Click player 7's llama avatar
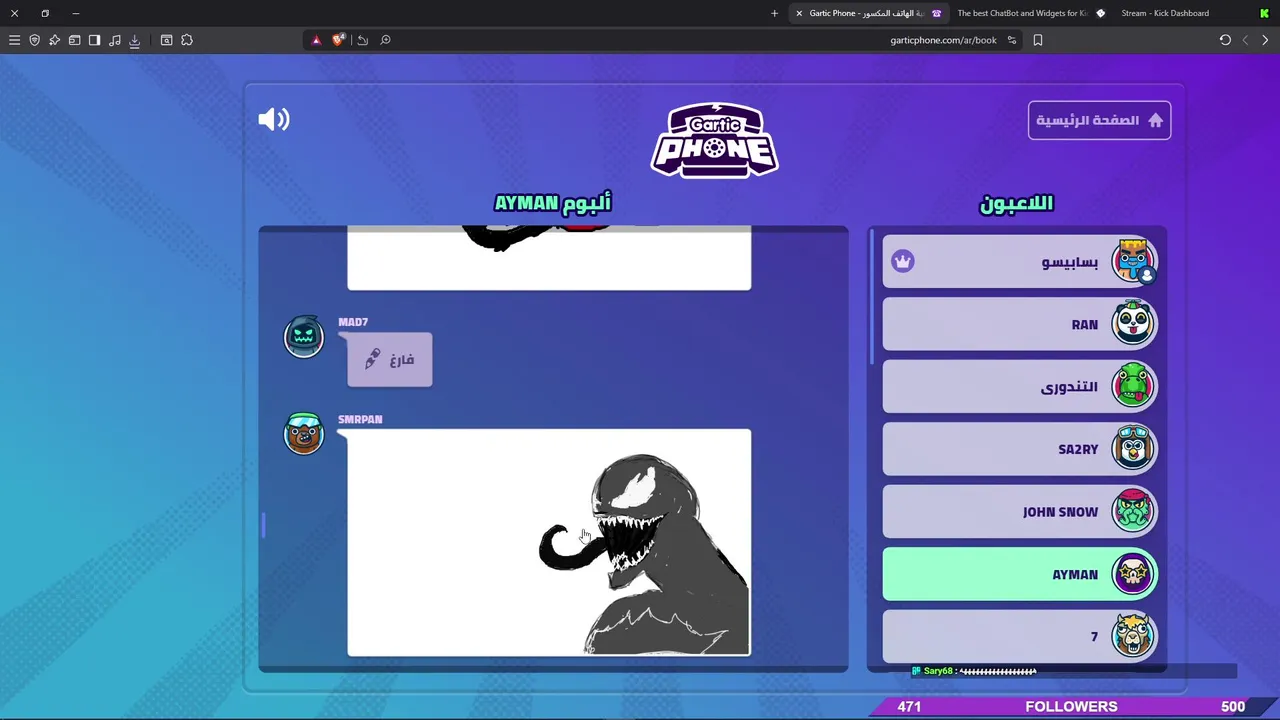 (1133, 636)
